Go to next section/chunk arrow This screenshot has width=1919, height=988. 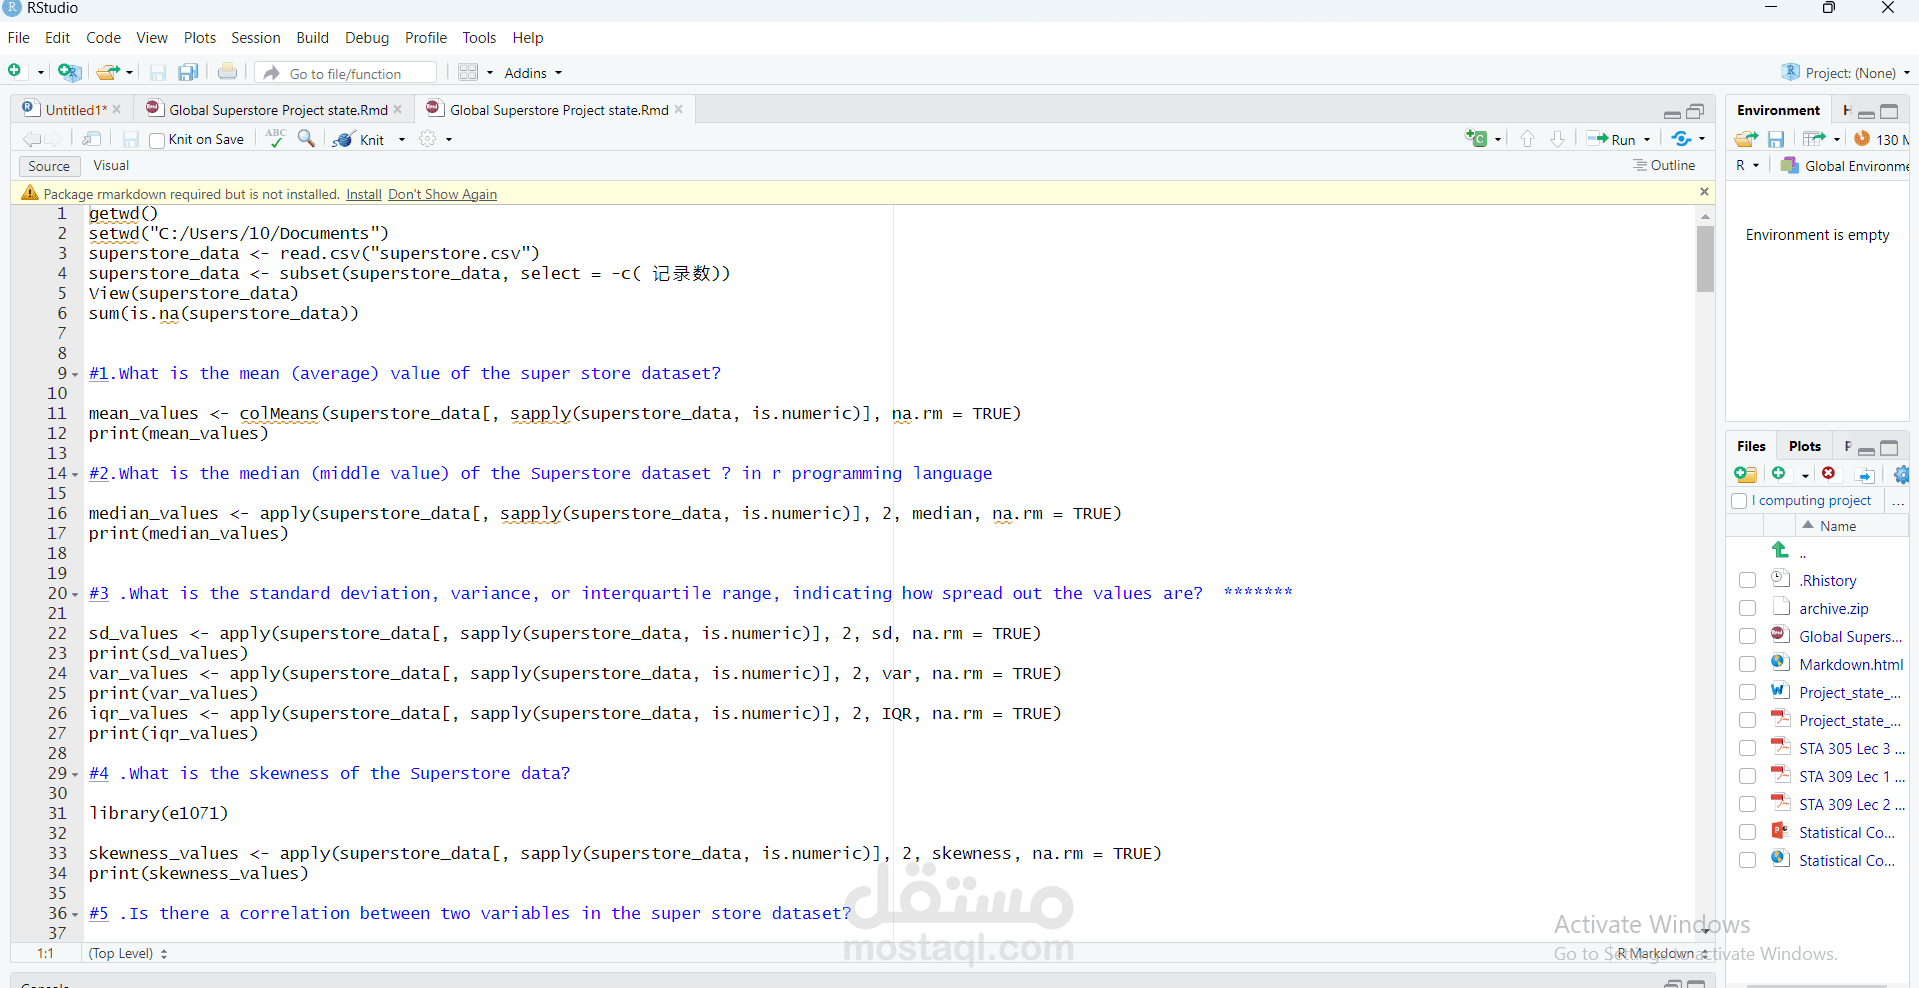click(x=1557, y=139)
